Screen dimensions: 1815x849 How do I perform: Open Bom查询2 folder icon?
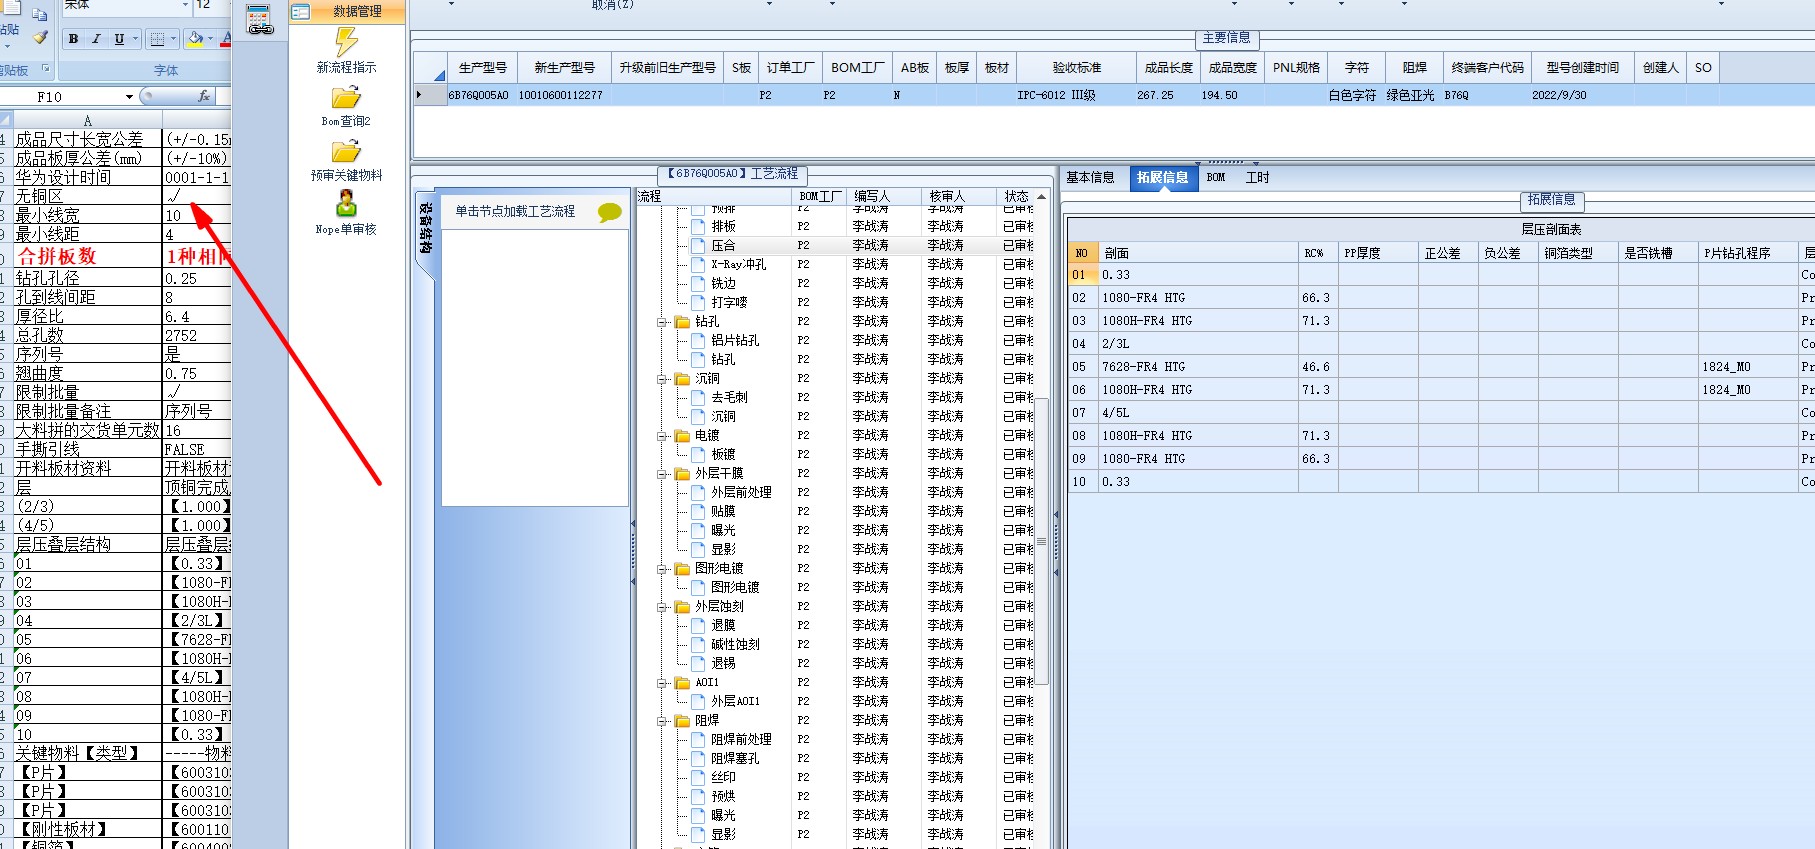pyautogui.click(x=346, y=97)
